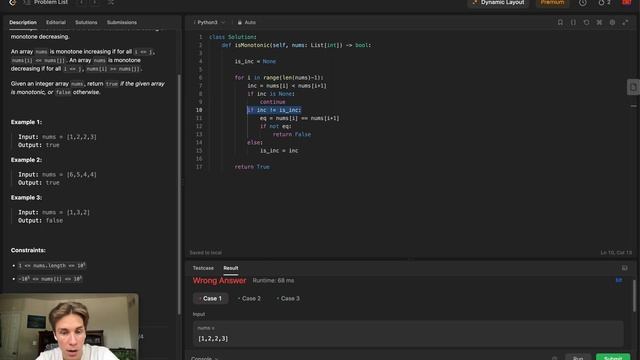Expand the Console panel

click(x=204, y=358)
